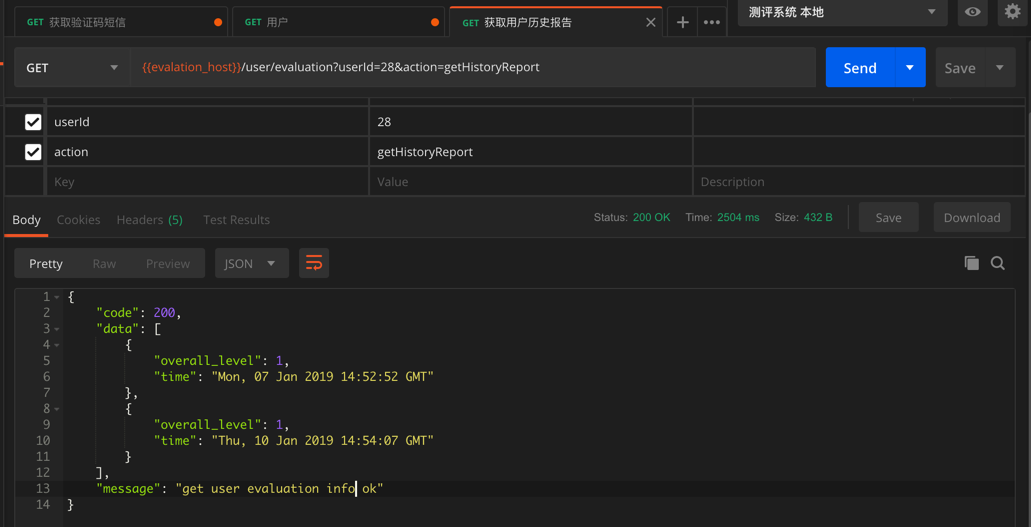Click the Download response button

pyautogui.click(x=971, y=218)
